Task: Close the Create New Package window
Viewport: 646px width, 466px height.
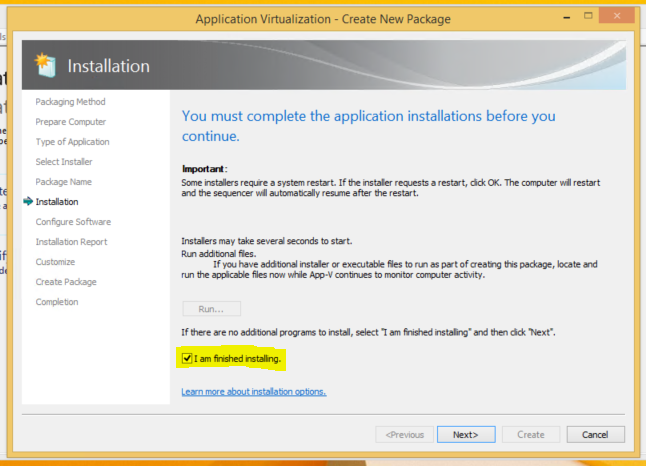Action: 615,18
